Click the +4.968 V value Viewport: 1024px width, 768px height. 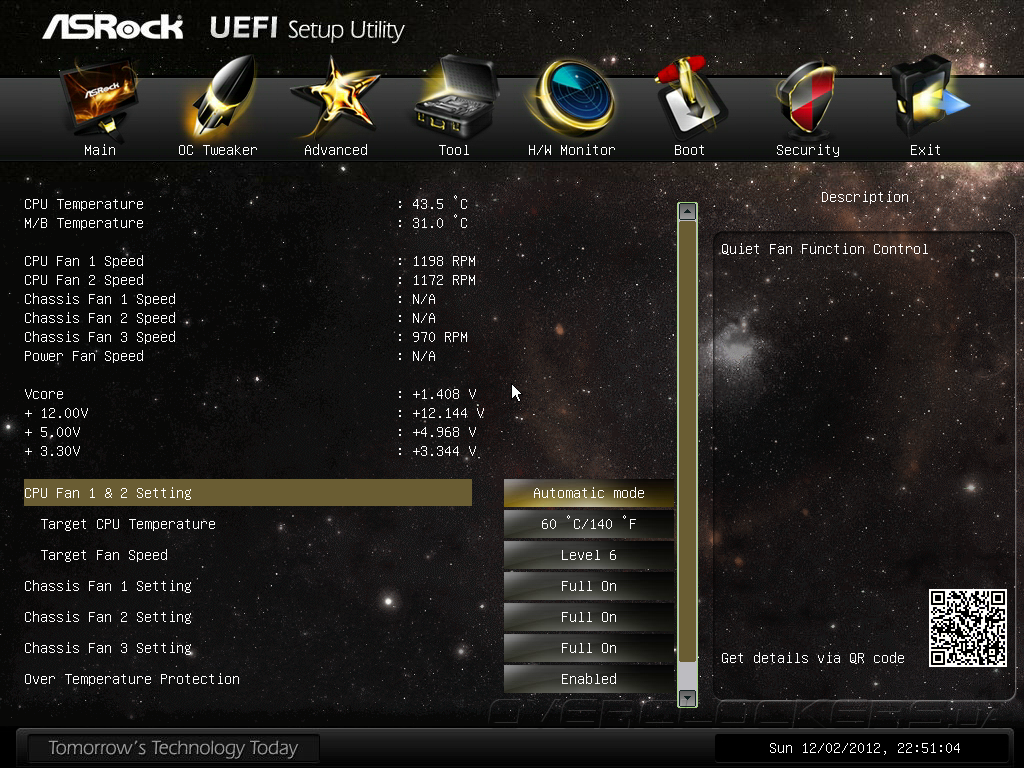click(x=444, y=432)
